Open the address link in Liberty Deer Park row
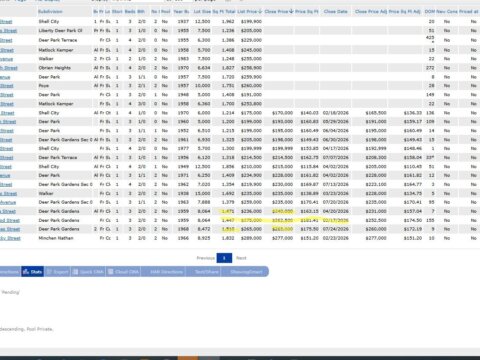This screenshot has width=480, height=360. (9, 31)
